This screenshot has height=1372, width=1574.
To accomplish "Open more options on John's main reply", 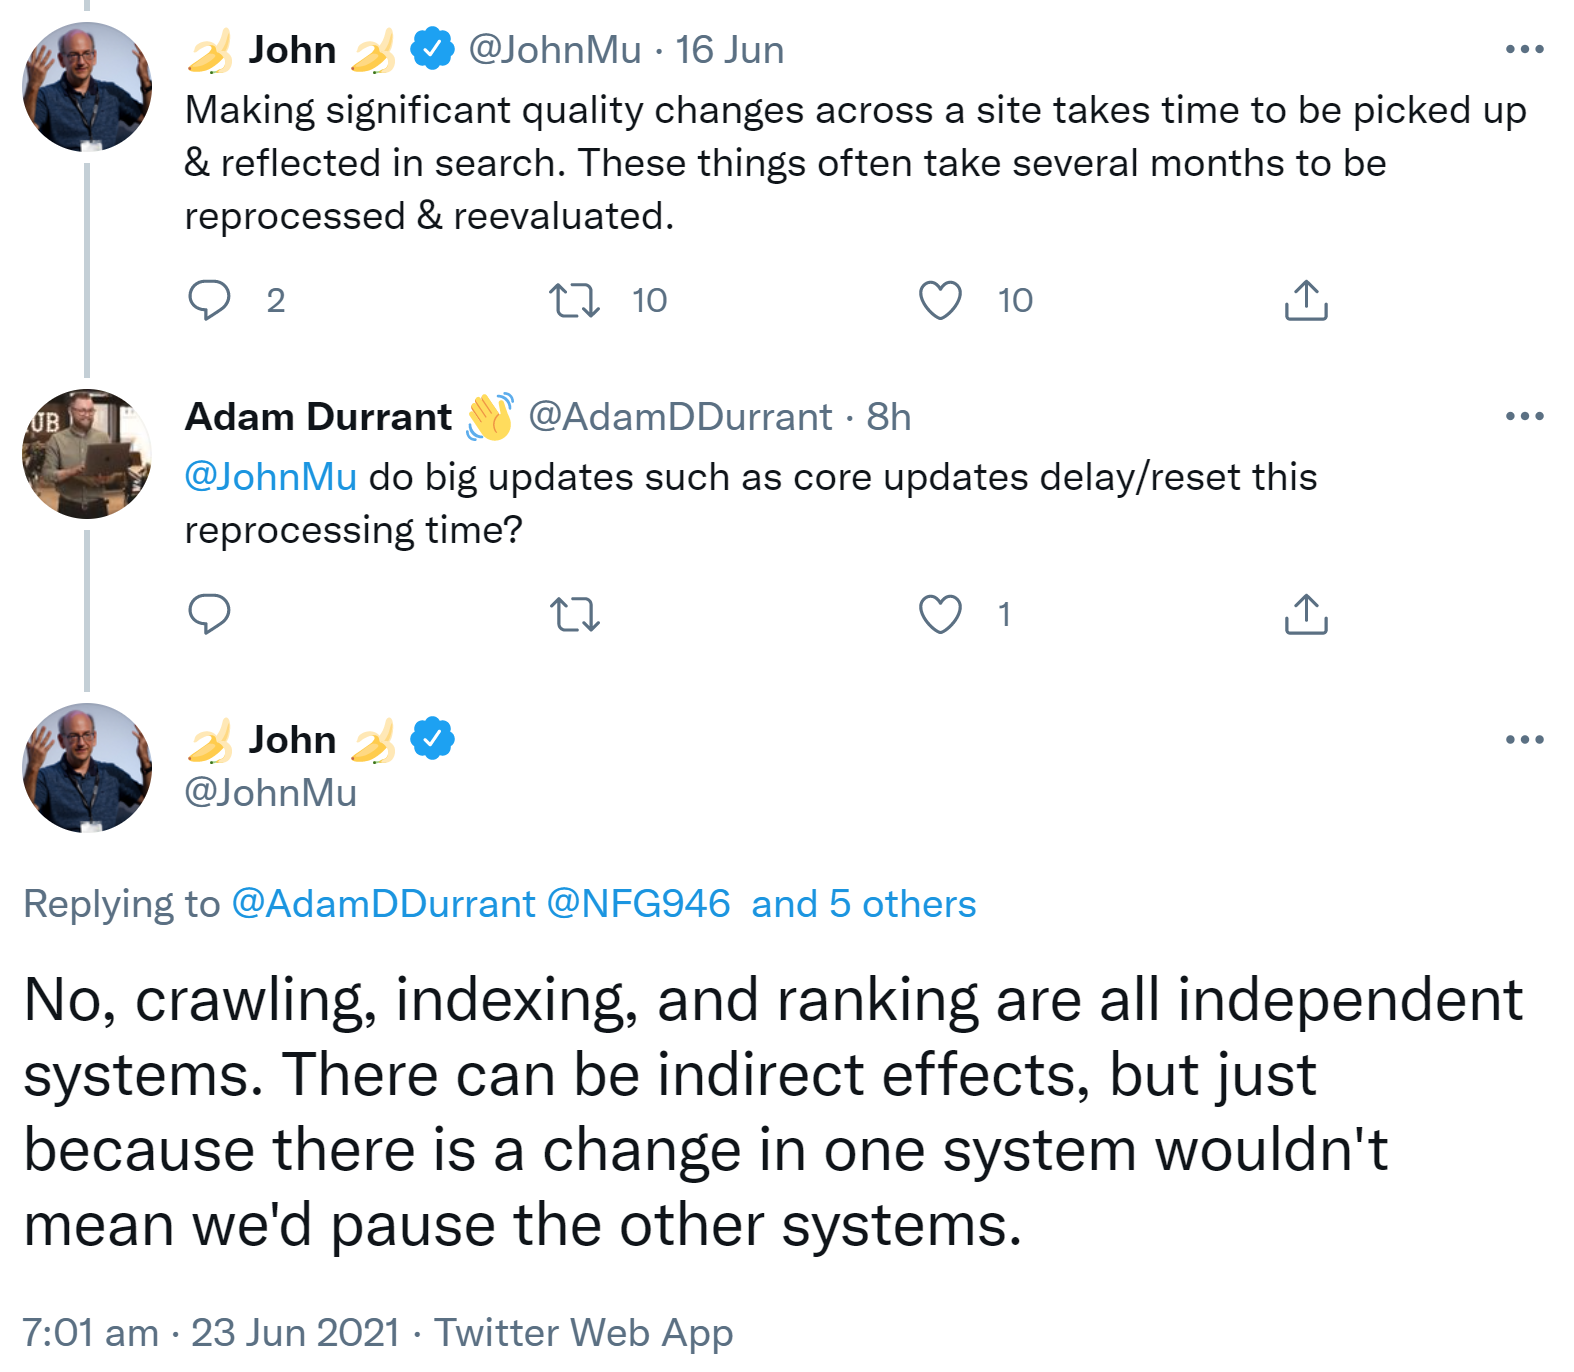I will 1524,740.
